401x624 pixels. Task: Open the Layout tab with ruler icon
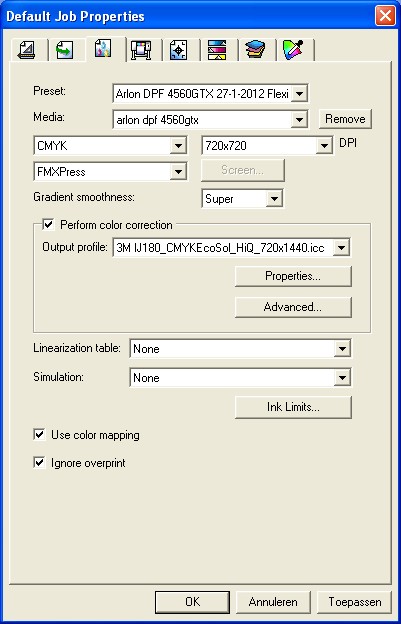coord(27,50)
